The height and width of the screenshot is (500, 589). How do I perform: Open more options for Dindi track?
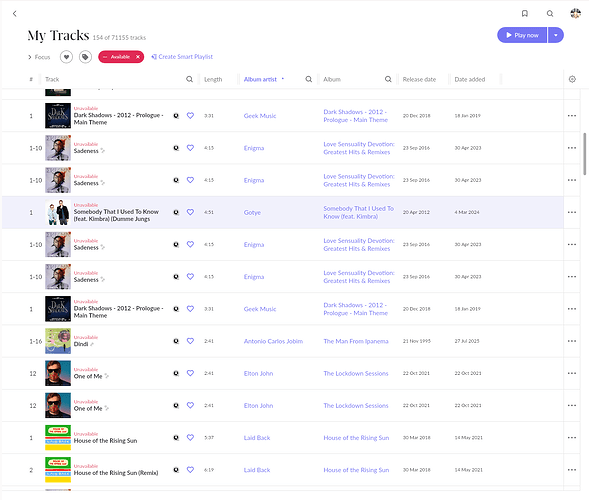(572, 341)
